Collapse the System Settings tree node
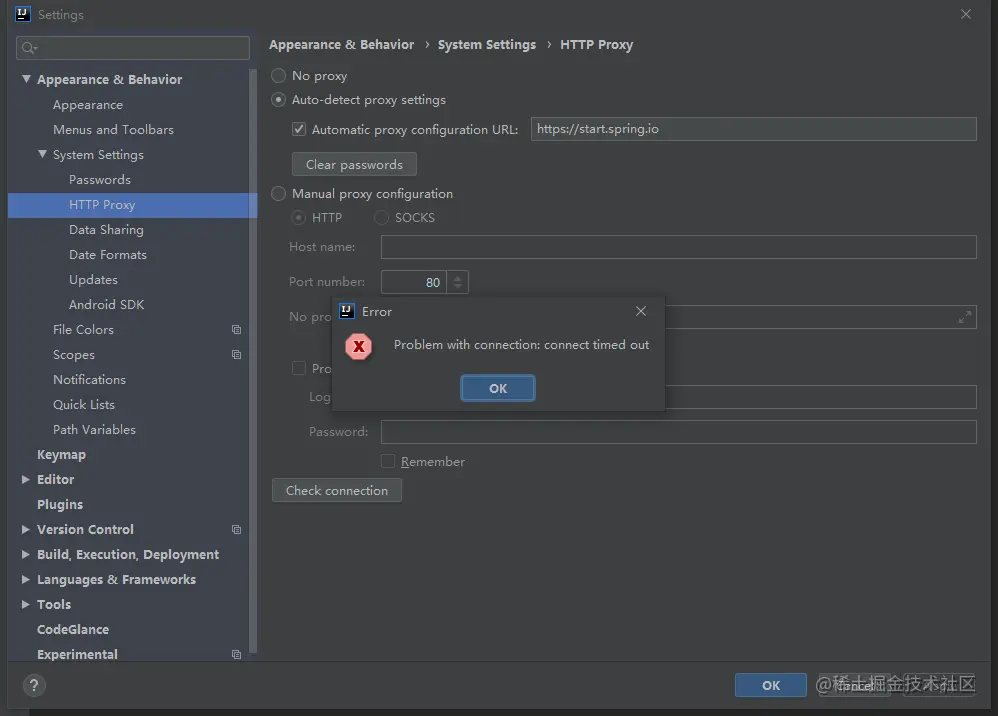The image size is (998, 716). tap(42, 155)
